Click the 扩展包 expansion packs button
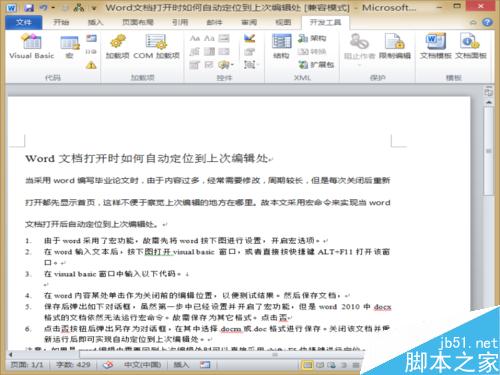The width and height of the screenshot is (500, 375). [x=316, y=65]
